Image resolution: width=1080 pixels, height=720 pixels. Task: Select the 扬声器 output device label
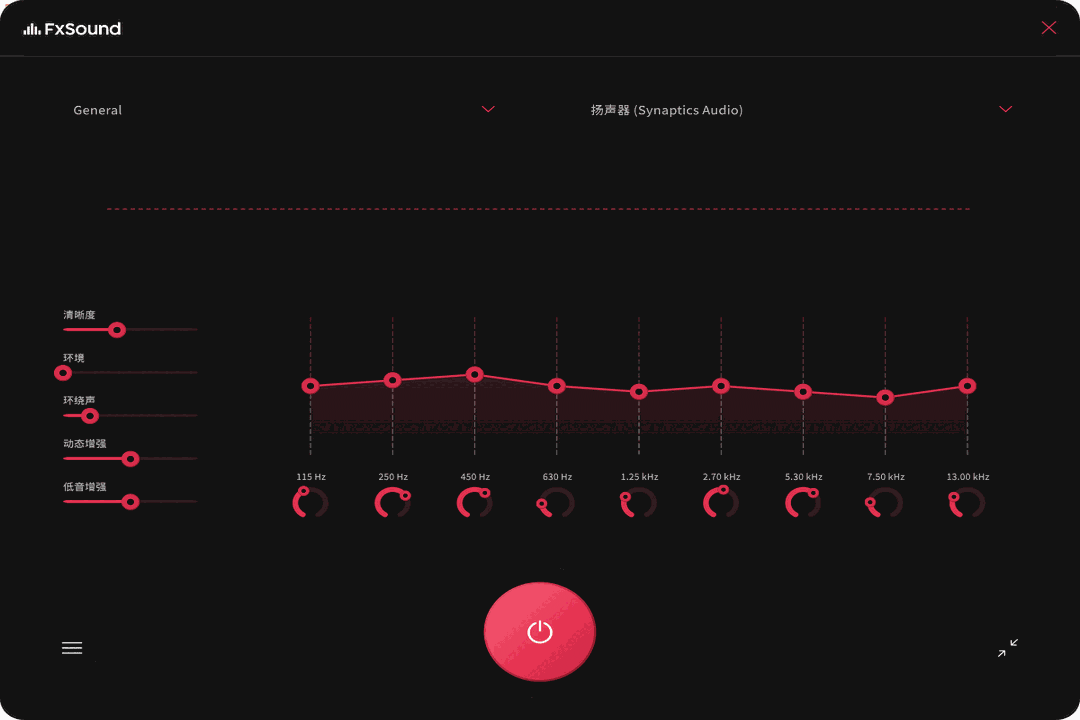click(665, 110)
